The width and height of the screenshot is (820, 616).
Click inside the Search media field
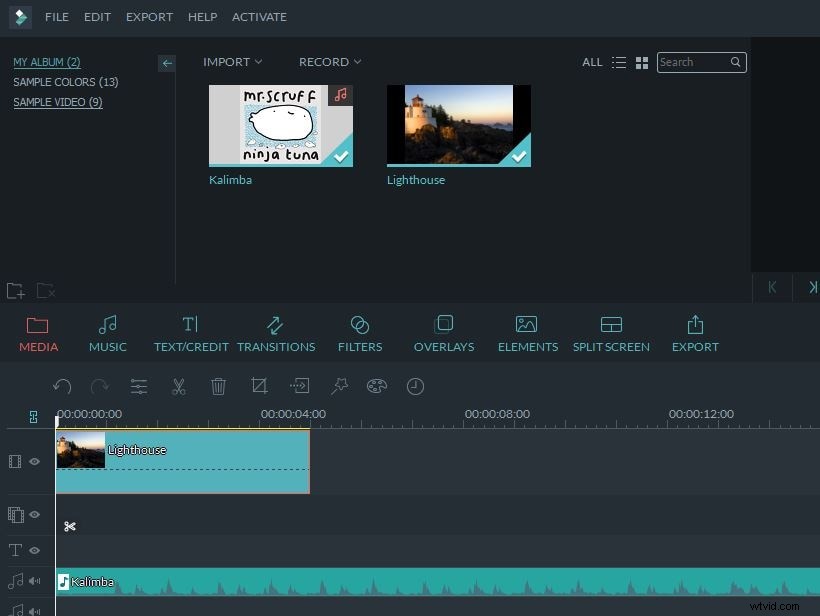(695, 62)
